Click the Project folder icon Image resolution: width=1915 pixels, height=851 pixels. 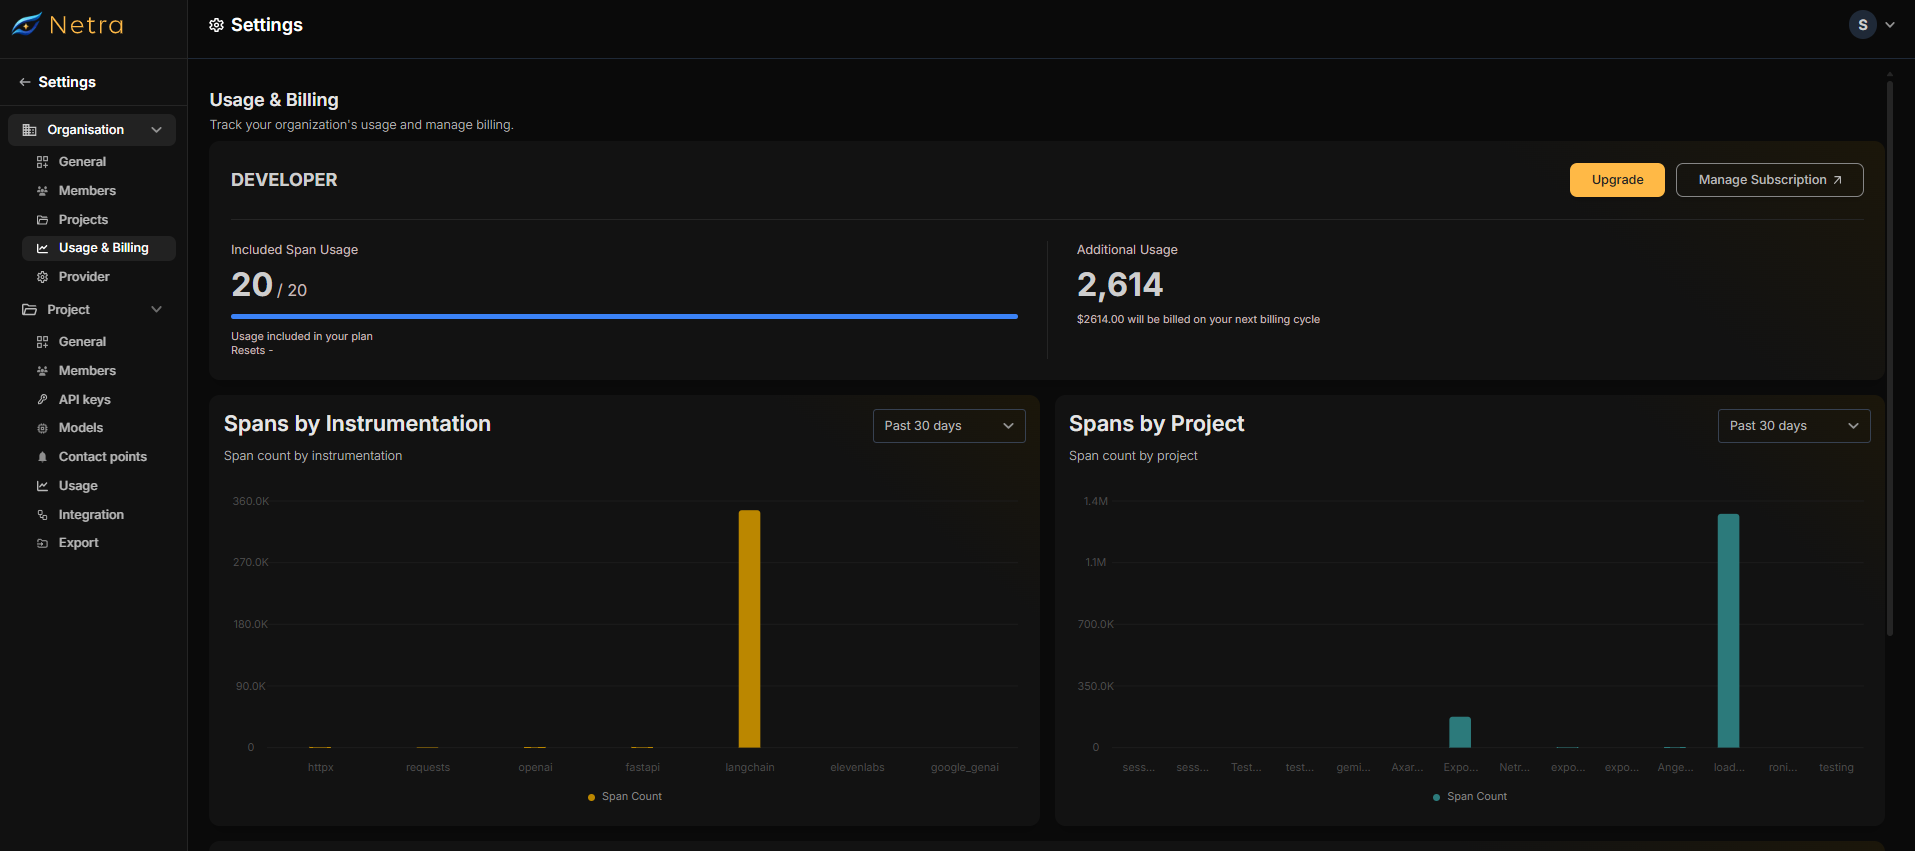(x=29, y=310)
